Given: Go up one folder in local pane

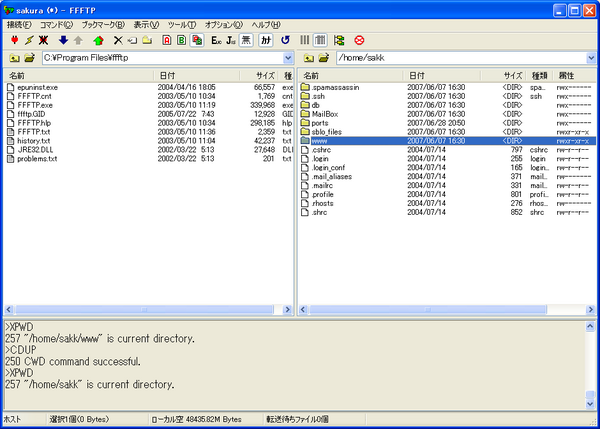Looking at the screenshot, I should 15,58.
